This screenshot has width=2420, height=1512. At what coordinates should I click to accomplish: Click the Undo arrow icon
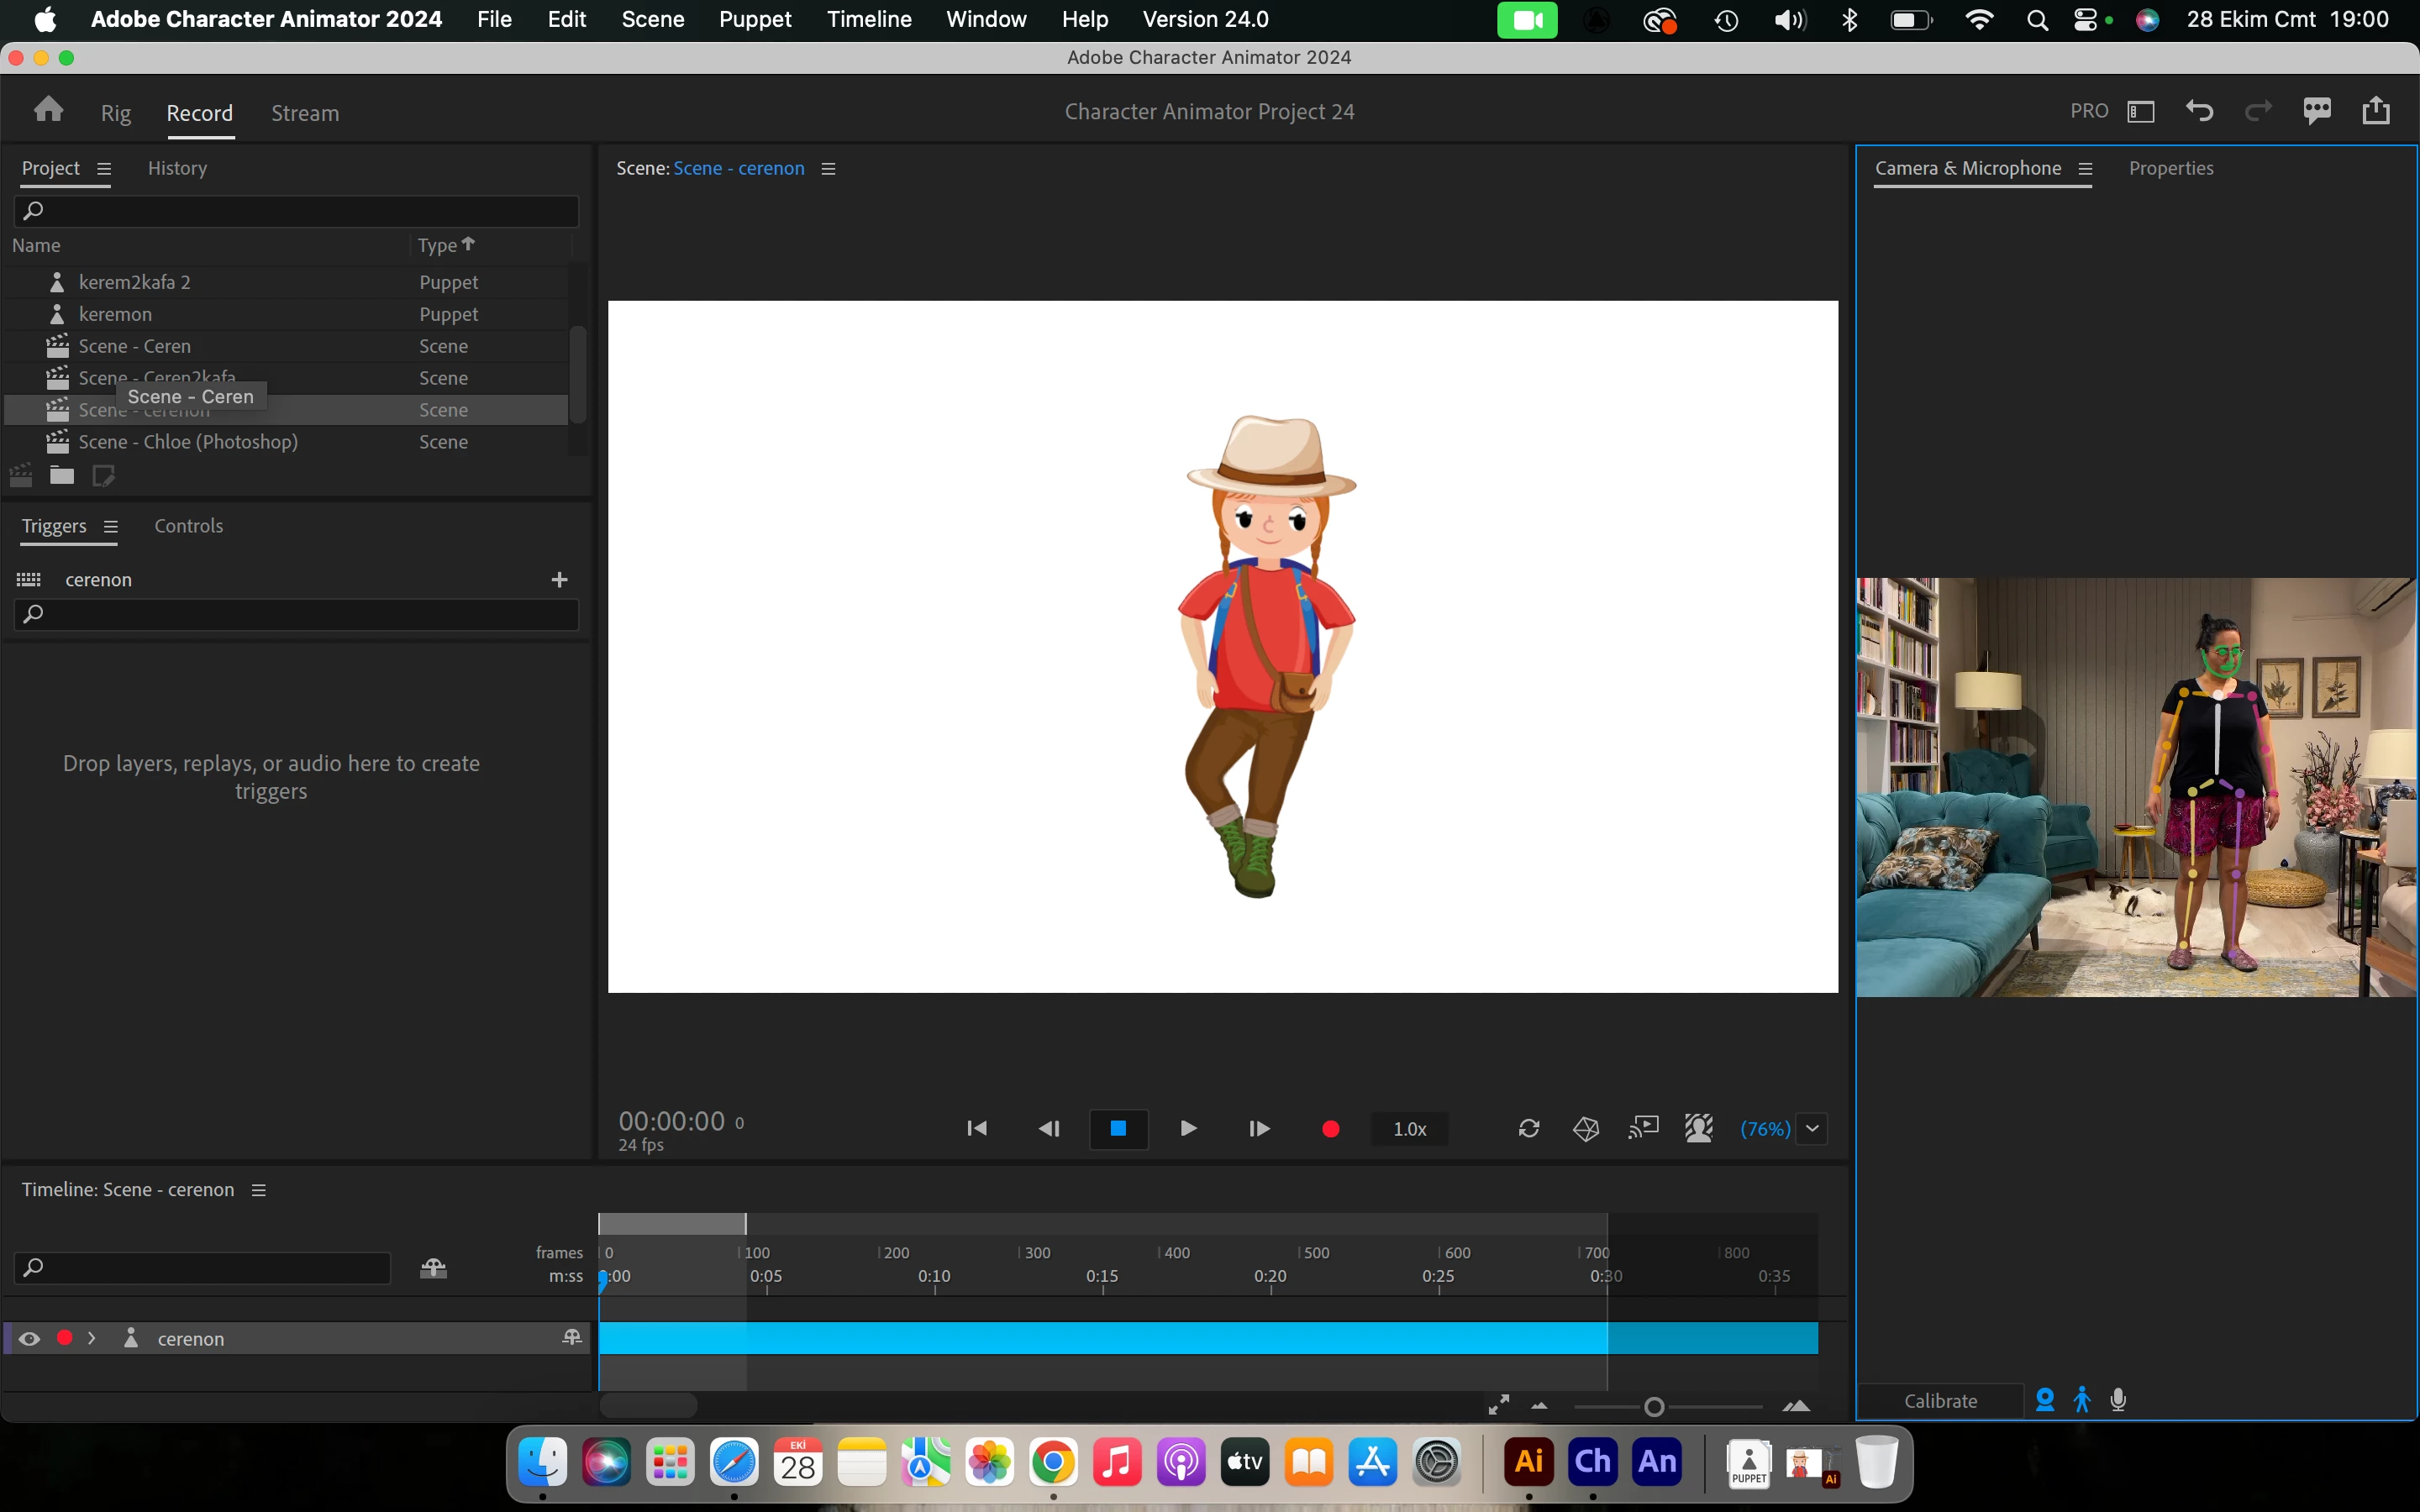[2199, 111]
